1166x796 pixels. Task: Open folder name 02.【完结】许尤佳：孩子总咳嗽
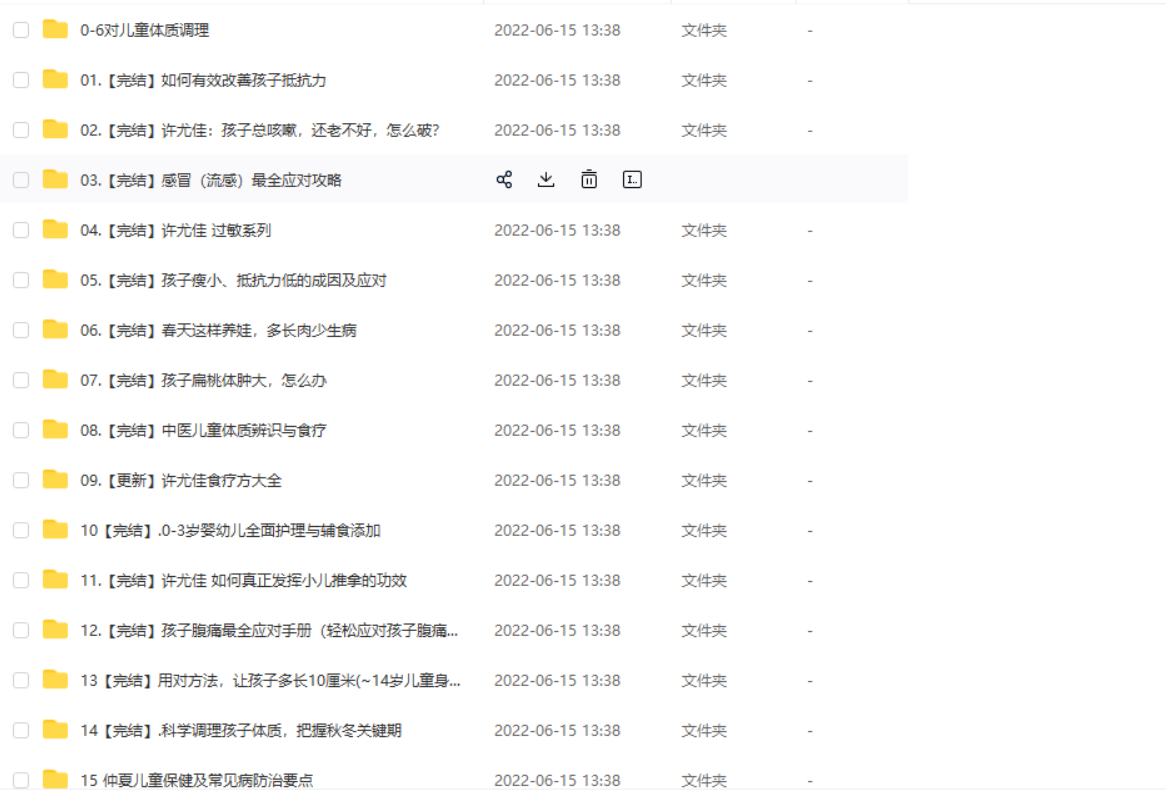tap(260, 130)
